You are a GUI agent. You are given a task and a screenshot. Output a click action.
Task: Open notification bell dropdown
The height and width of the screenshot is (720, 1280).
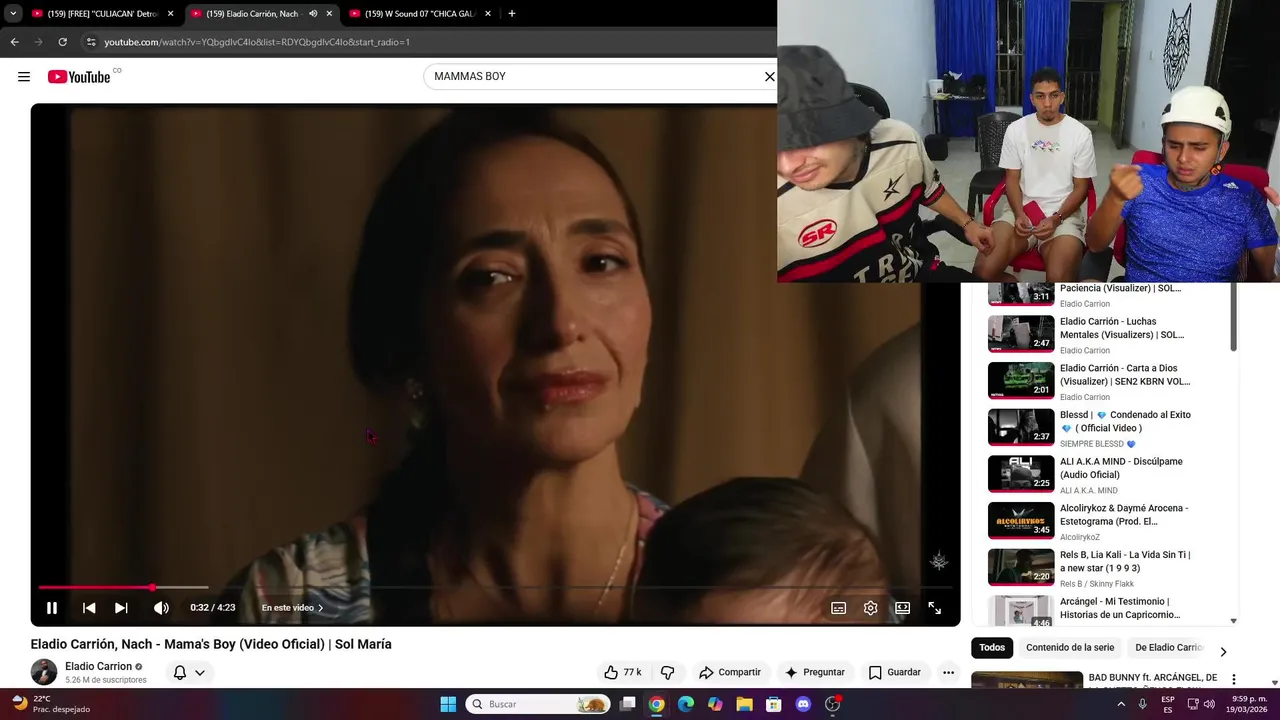point(189,672)
